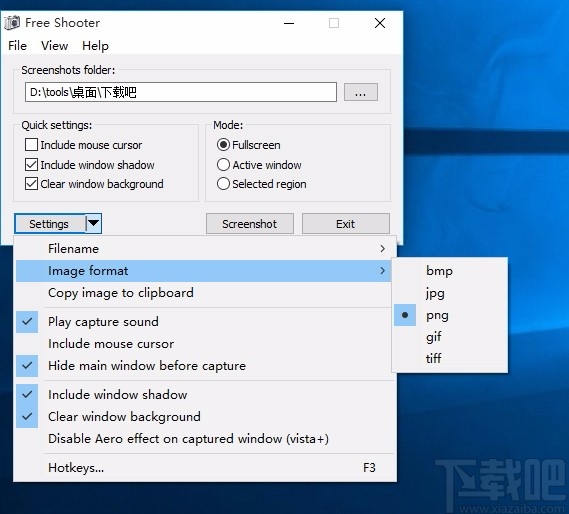
Task: Select gif image format
Action: click(450, 337)
